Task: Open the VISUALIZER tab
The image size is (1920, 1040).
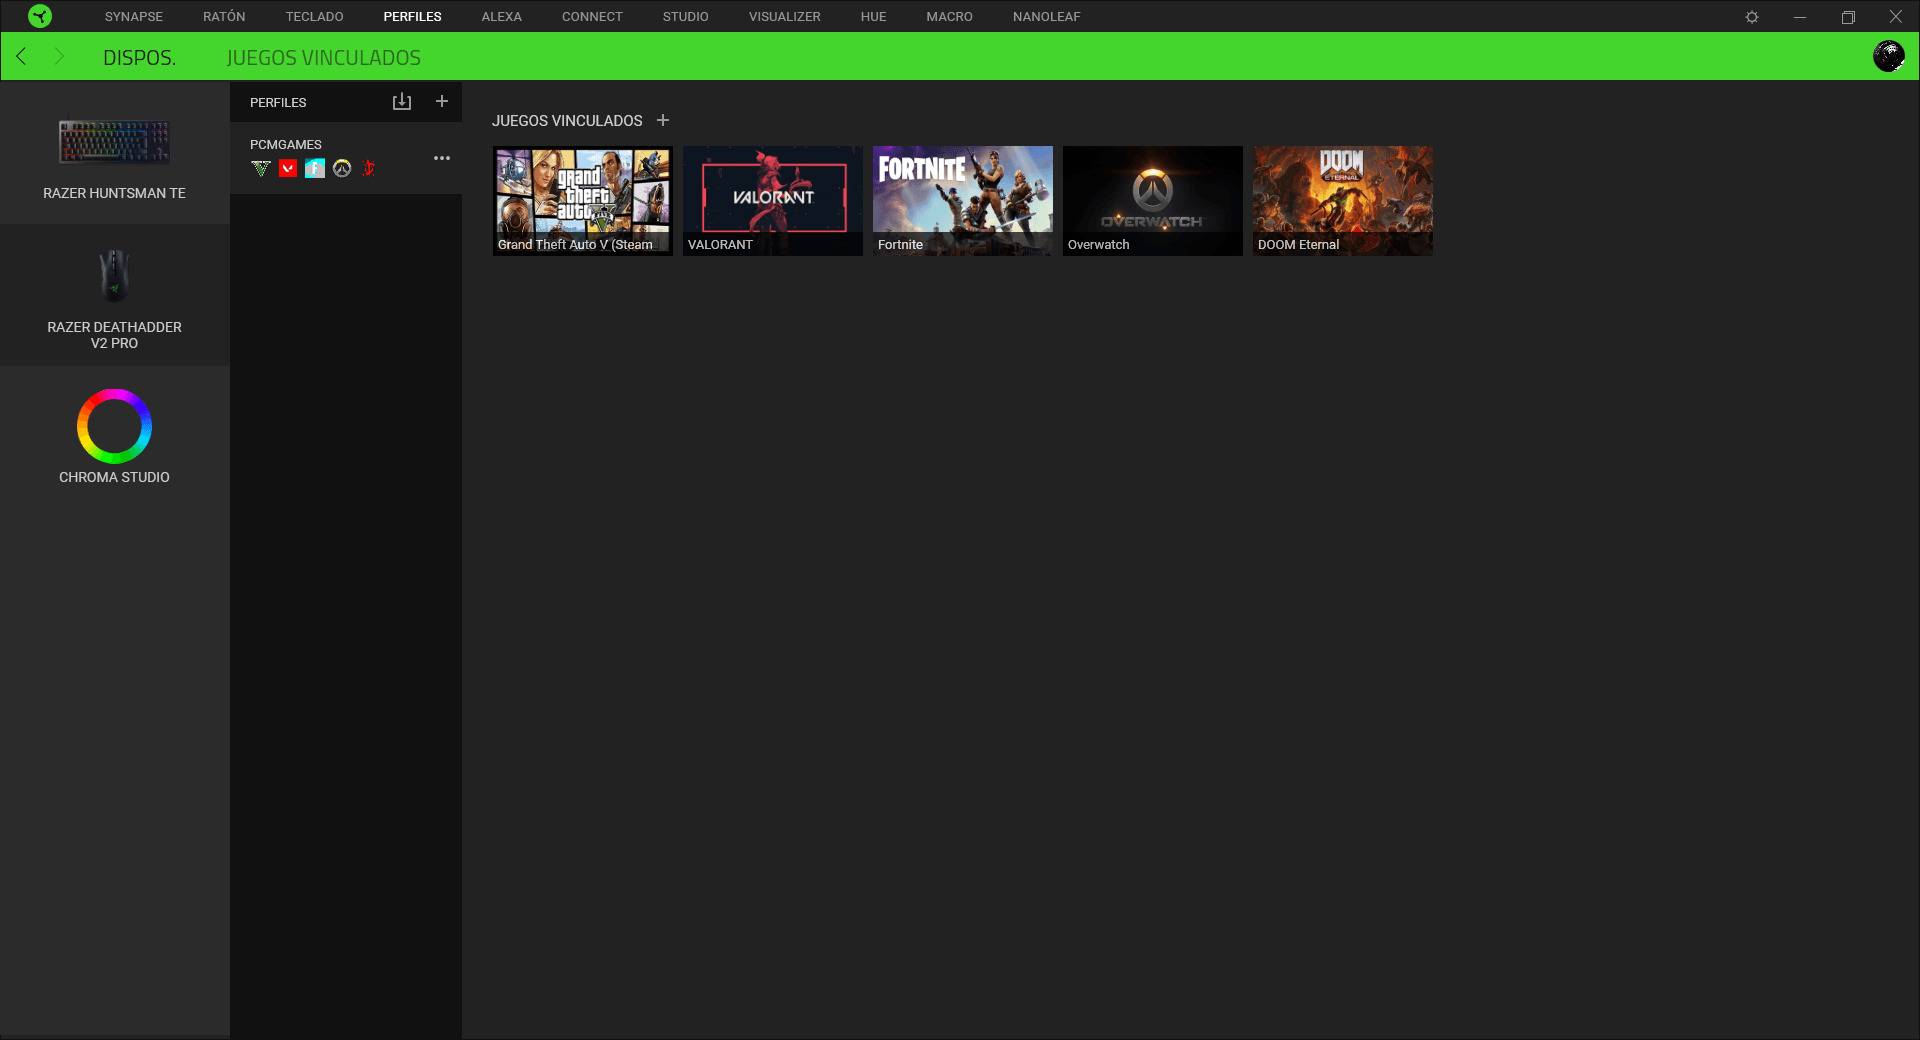Action: [x=784, y=17]
